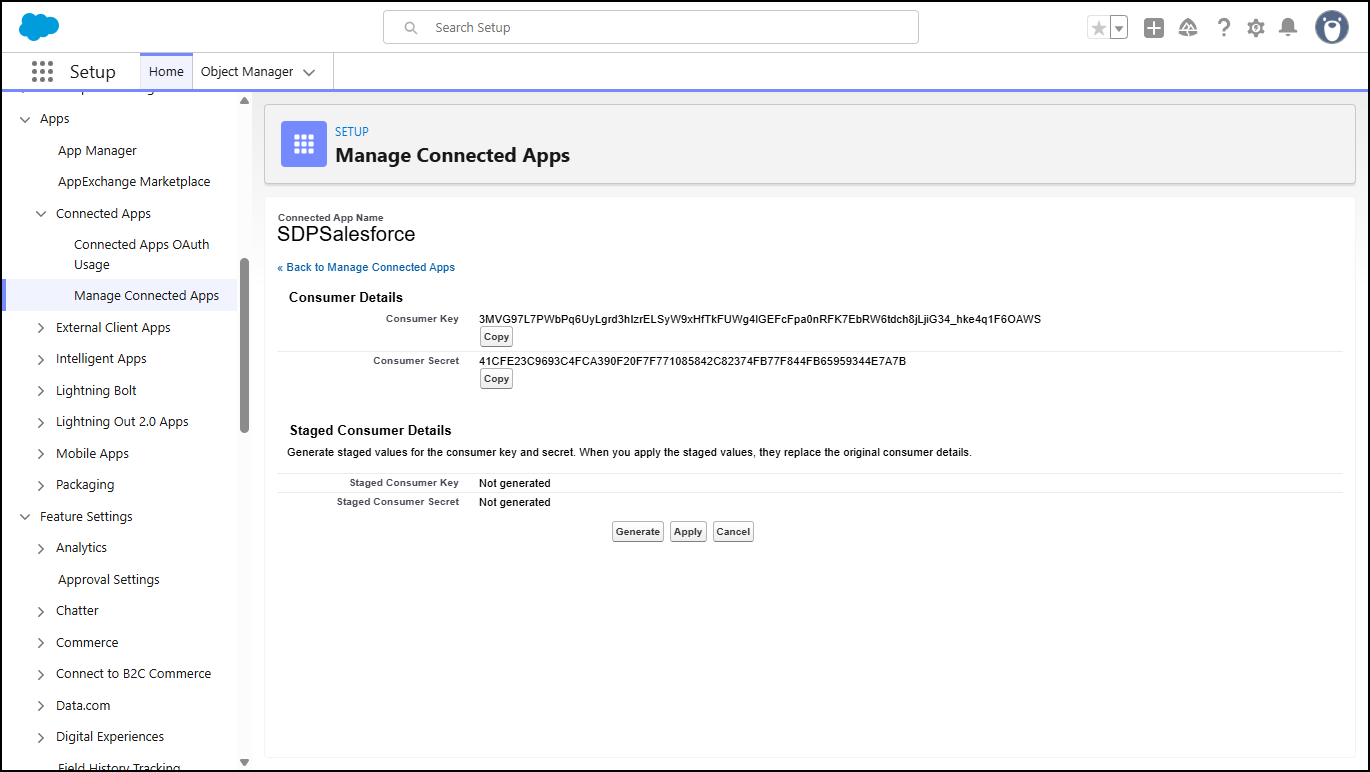Open the Help question mark icon
The height and width of the screenshot is (772, 1370).
pos(1223,28)
